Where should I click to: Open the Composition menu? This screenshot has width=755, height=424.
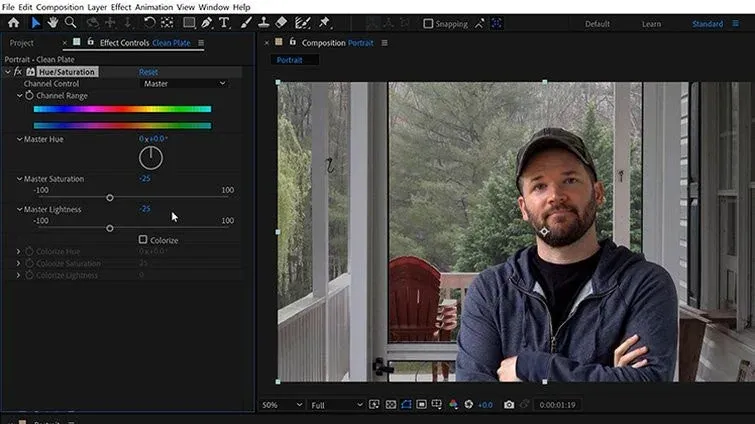click(x=60, y=7)
